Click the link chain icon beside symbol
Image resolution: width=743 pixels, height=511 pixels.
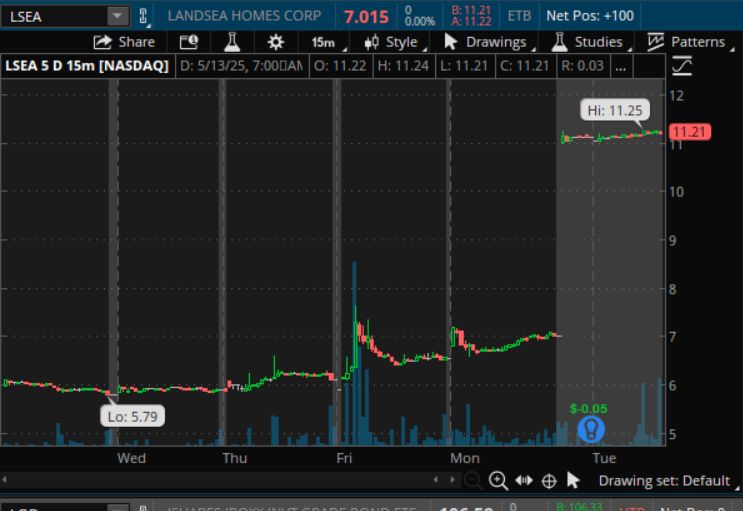(143, 16)
